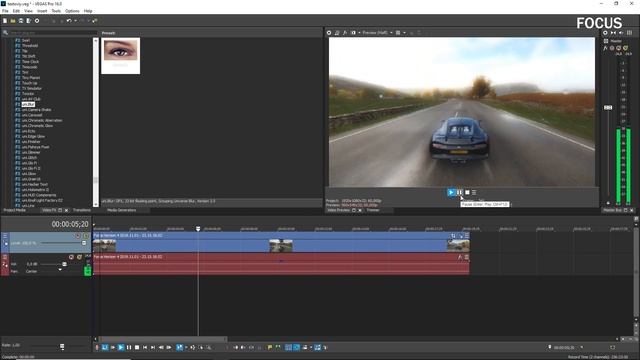This screenshot has width=640, height=360.
Task: Solo the video track
Action: [x=86, y=236]
